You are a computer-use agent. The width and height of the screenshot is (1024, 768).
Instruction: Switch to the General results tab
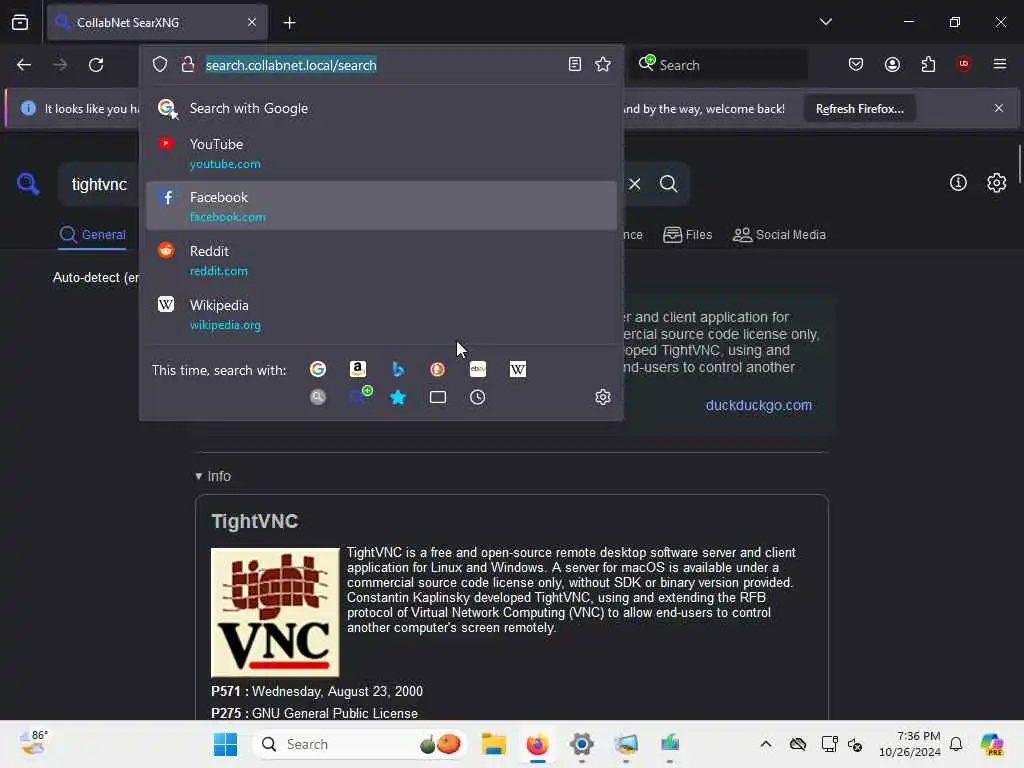[93, 234]
